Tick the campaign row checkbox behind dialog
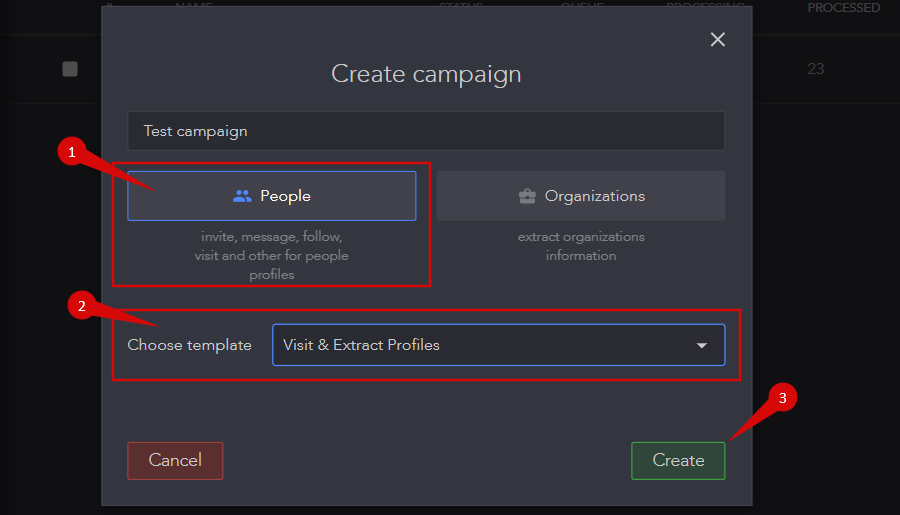The height and width of the screenshot is (515, 900). (x=70, y=69)
